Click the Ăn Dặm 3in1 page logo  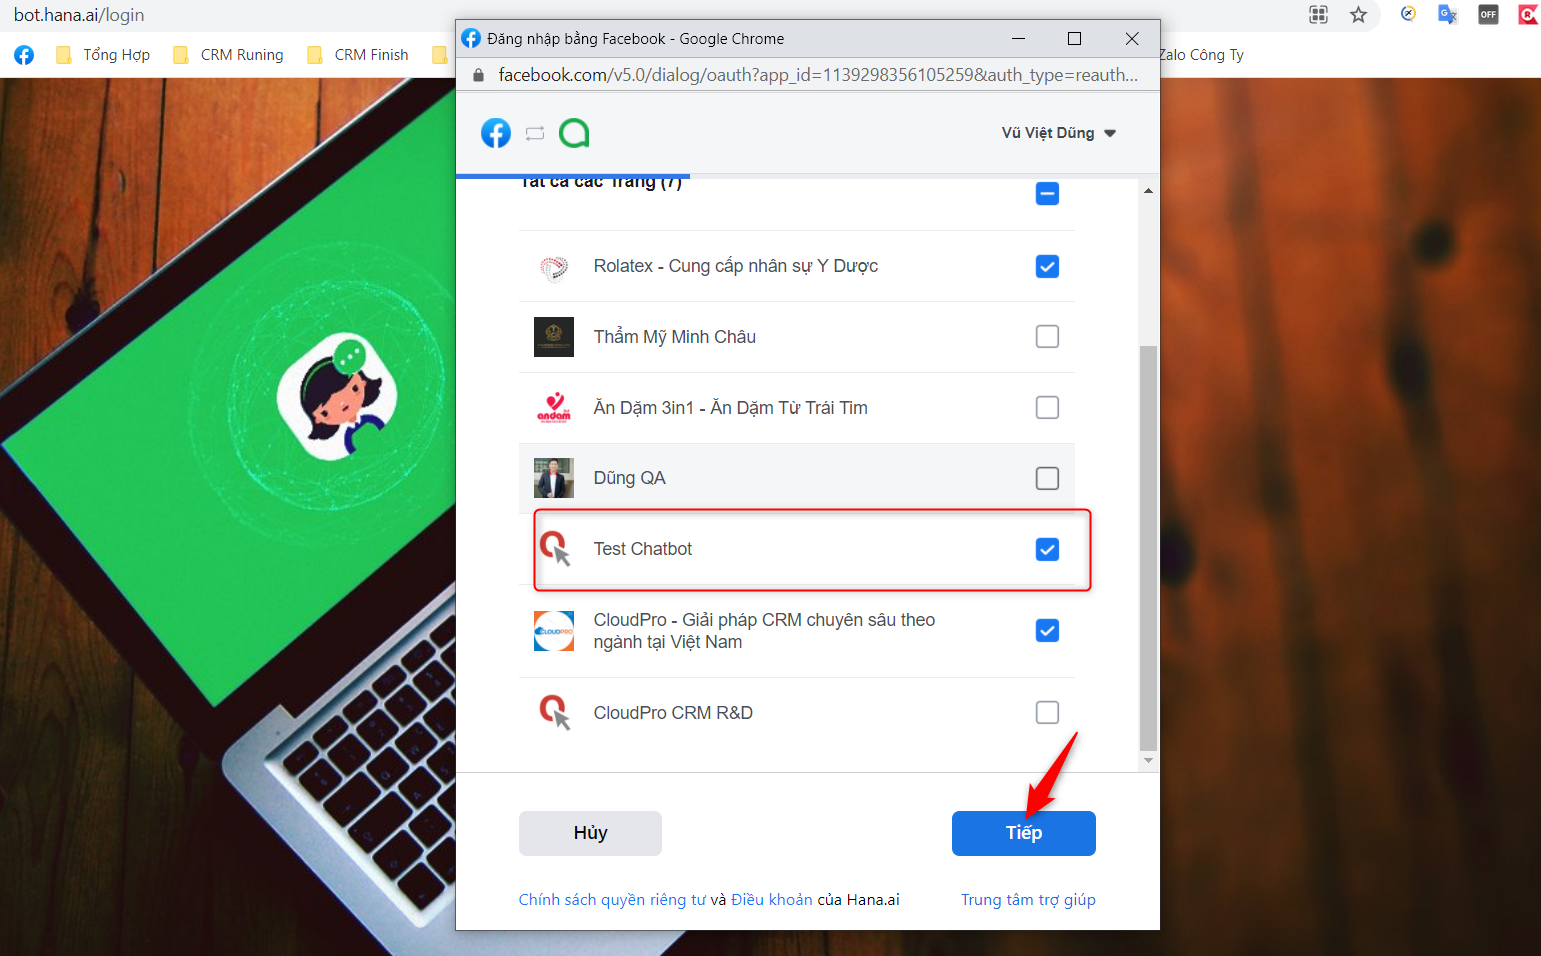coord(554,408)
